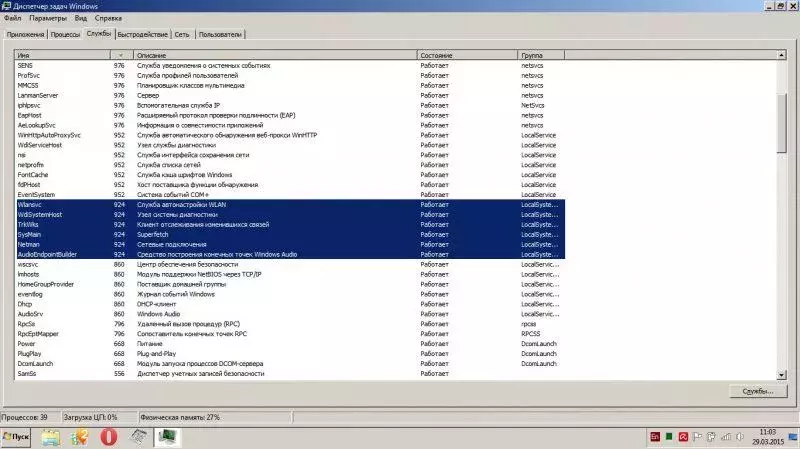Select the WinHttpAutoProxySvc service row
Image resolution: width=800 pixels, height=449 pixels.
(290, 135)
